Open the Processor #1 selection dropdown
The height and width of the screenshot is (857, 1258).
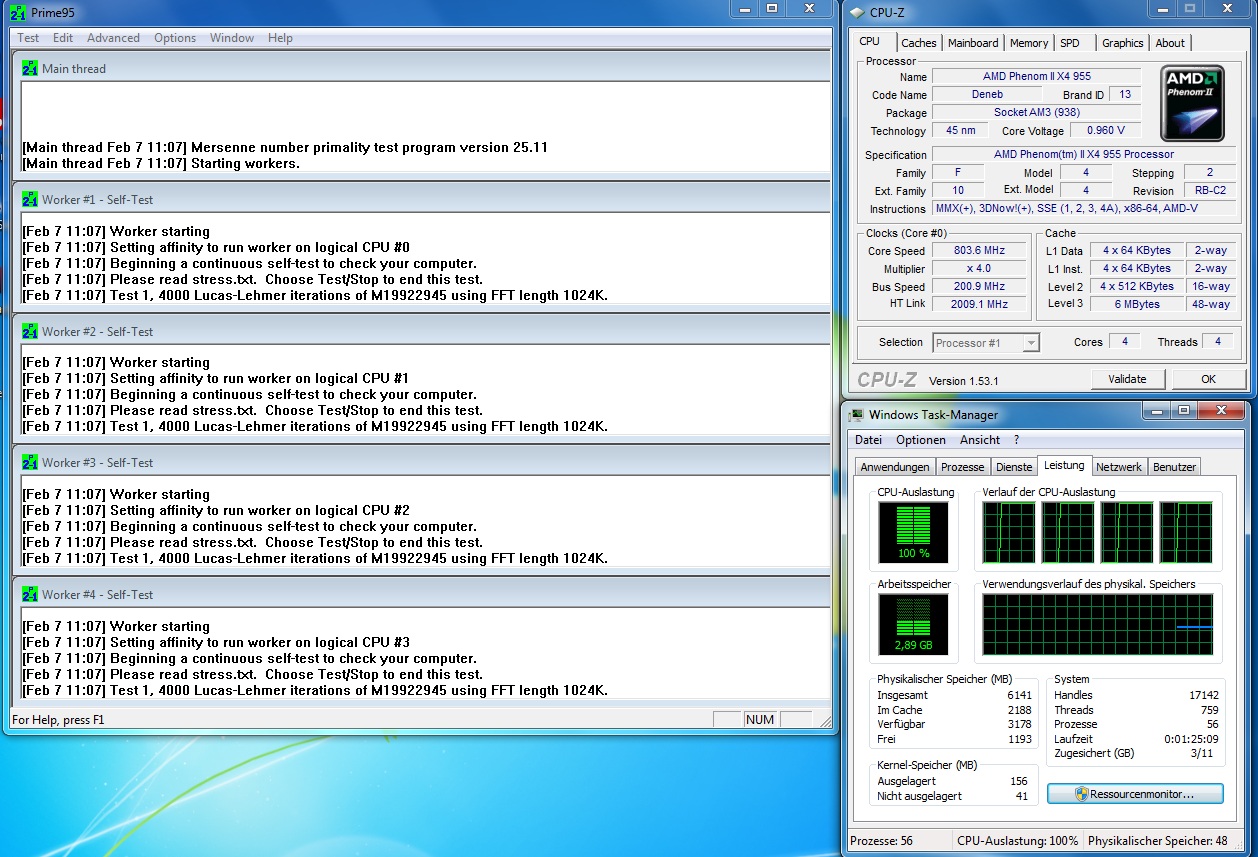[986, 343]
